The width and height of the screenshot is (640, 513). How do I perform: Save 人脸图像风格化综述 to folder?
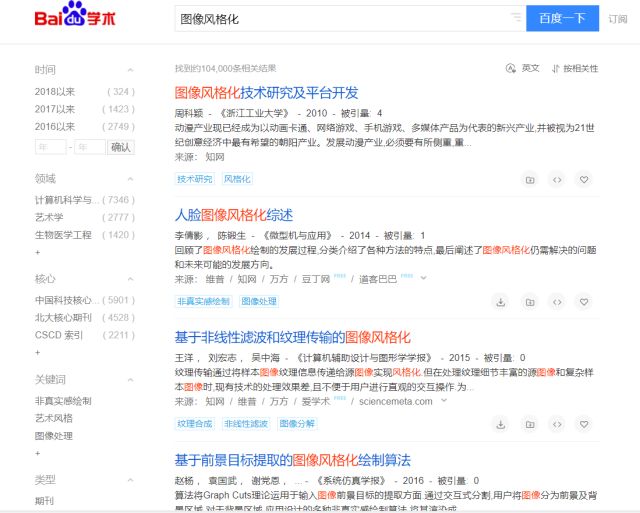530,302
